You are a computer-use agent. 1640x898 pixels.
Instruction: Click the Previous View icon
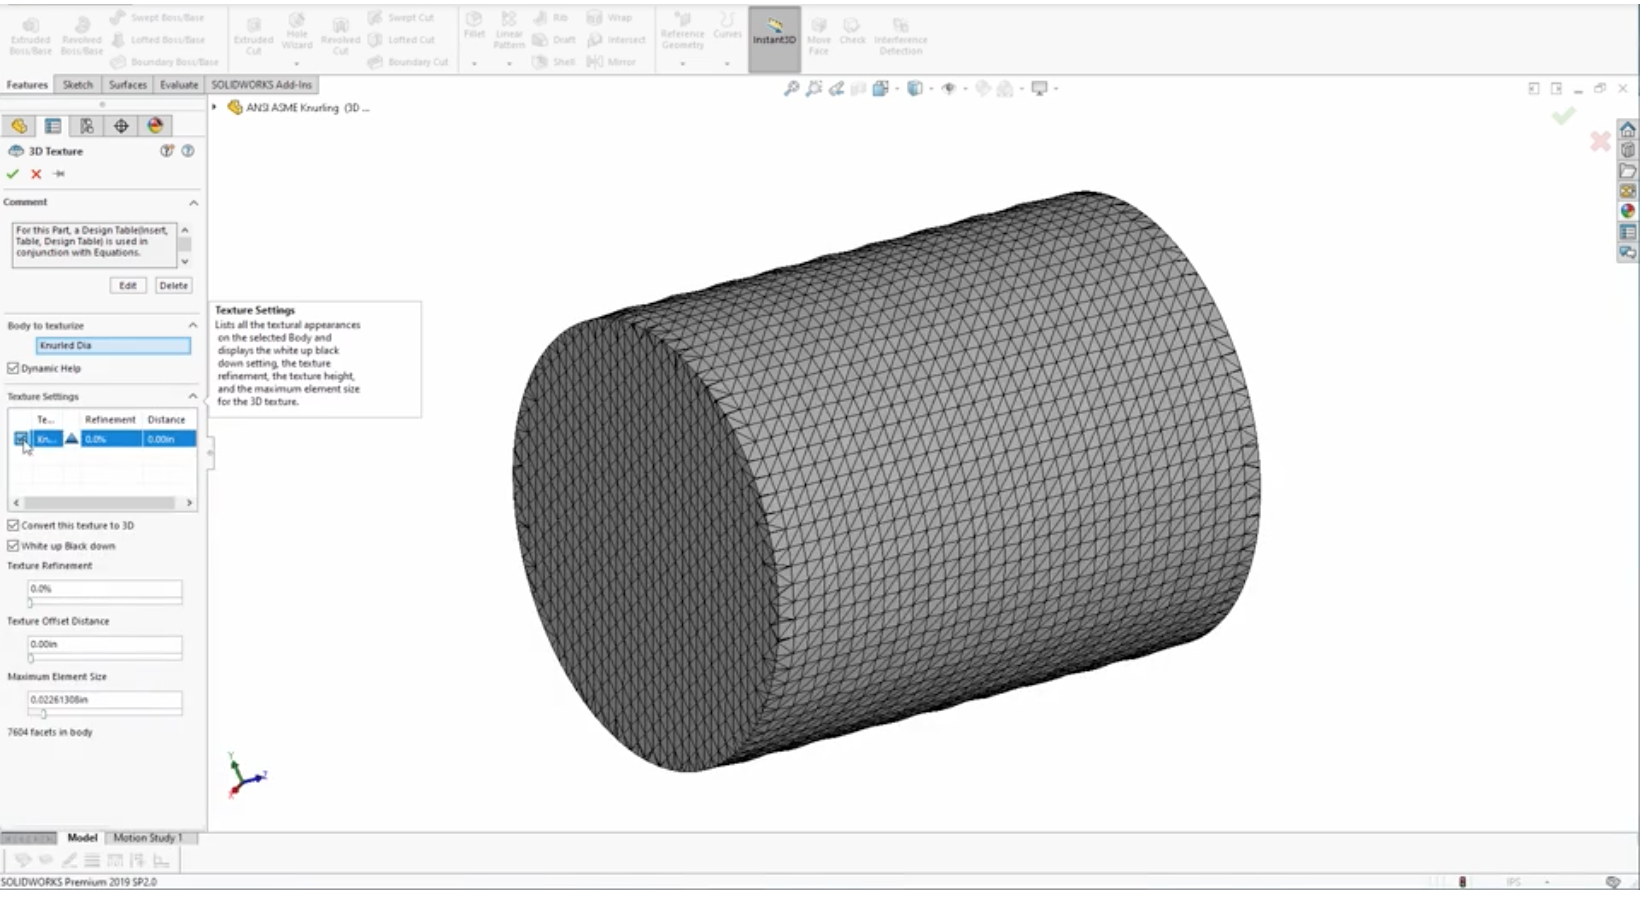pos(836,88)
